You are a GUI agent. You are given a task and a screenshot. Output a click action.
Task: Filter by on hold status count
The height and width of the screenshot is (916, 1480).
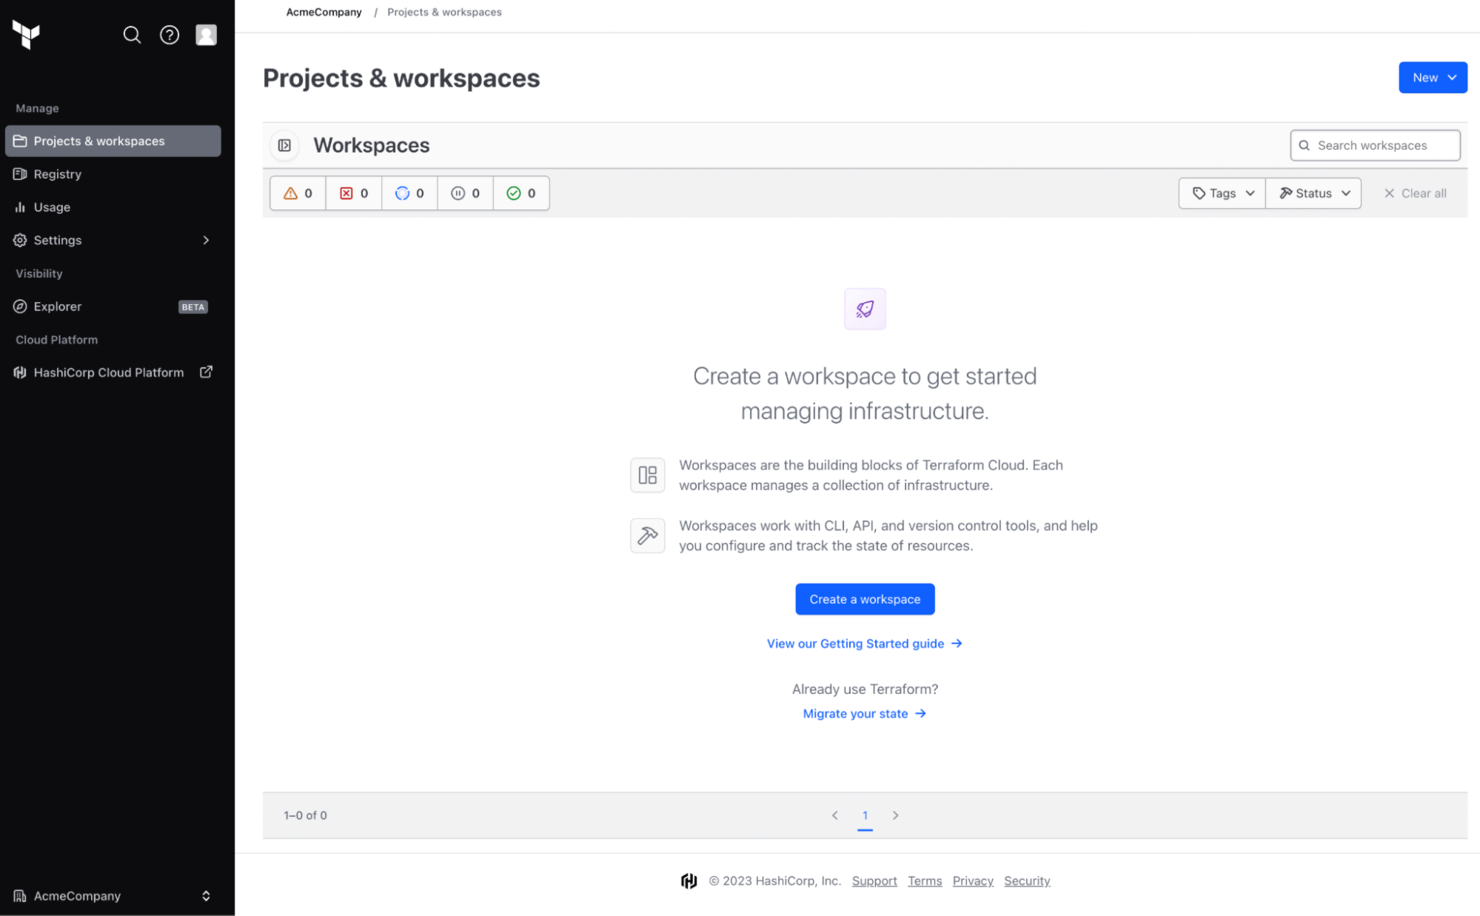click(465, 193)
